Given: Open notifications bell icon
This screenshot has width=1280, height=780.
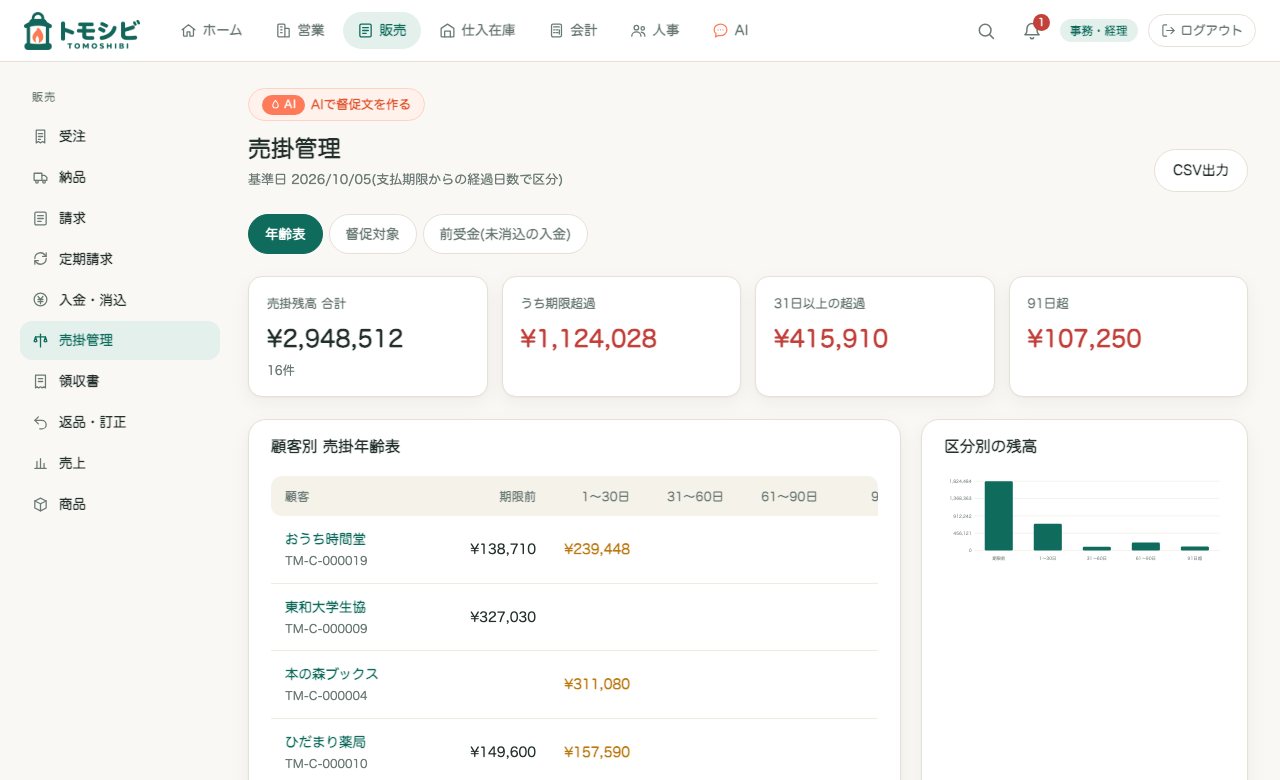Looking at the screenshot, I should [x=1032, y=31].
